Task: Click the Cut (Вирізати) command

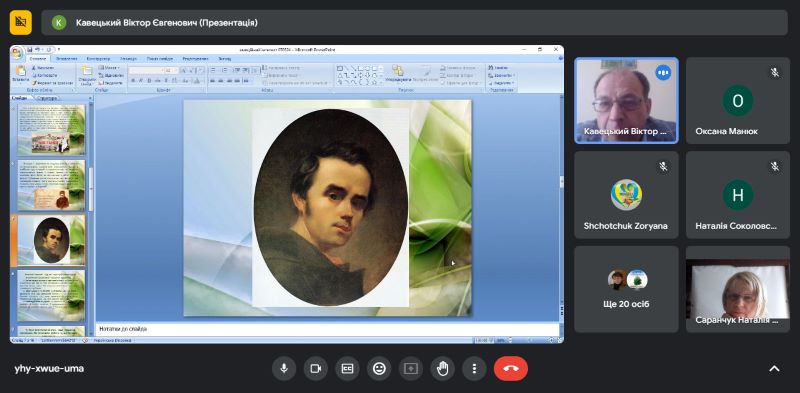Action: [43, 68]
